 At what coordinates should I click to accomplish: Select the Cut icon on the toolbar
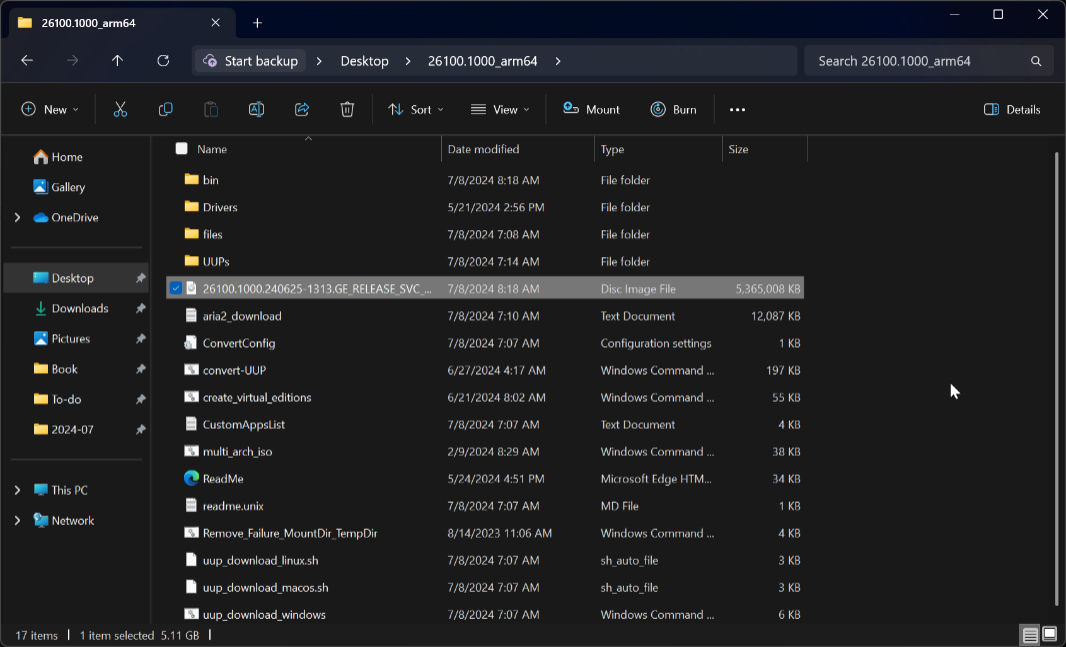(x=120, y=109)
